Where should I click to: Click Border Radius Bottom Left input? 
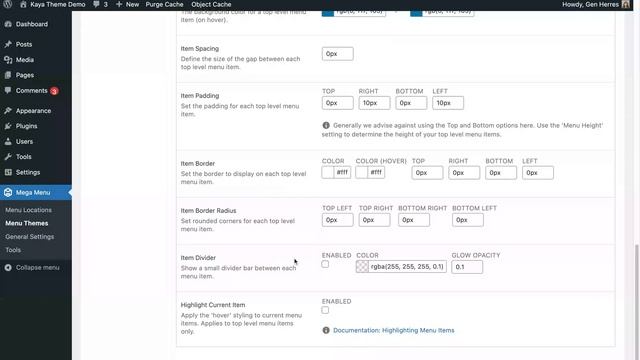point(468,220)
